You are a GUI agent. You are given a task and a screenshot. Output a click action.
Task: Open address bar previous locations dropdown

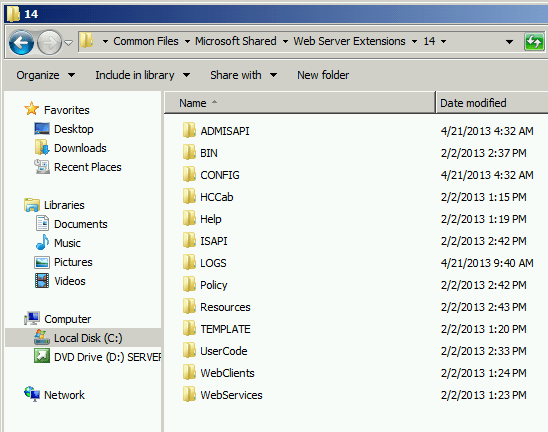[509, 42]
